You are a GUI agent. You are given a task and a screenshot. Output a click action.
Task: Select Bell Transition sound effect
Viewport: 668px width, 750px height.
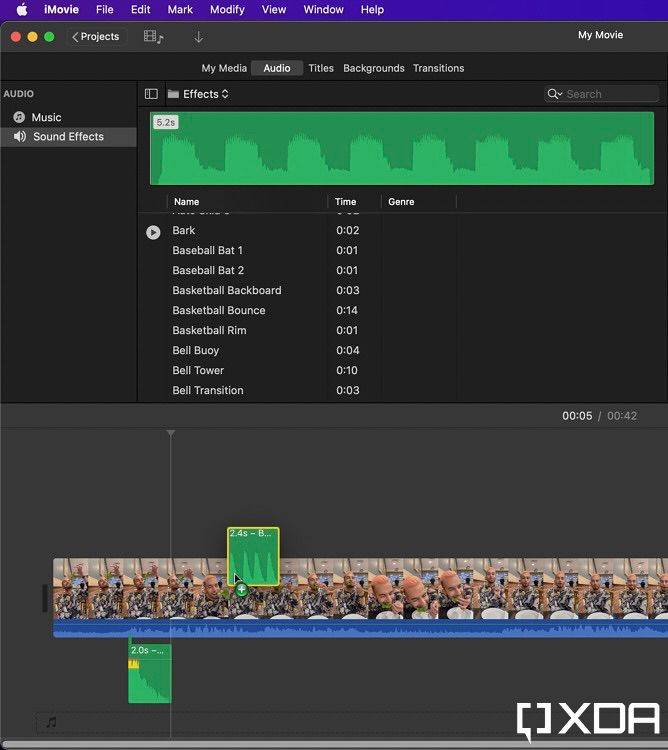tap(402, 391)
